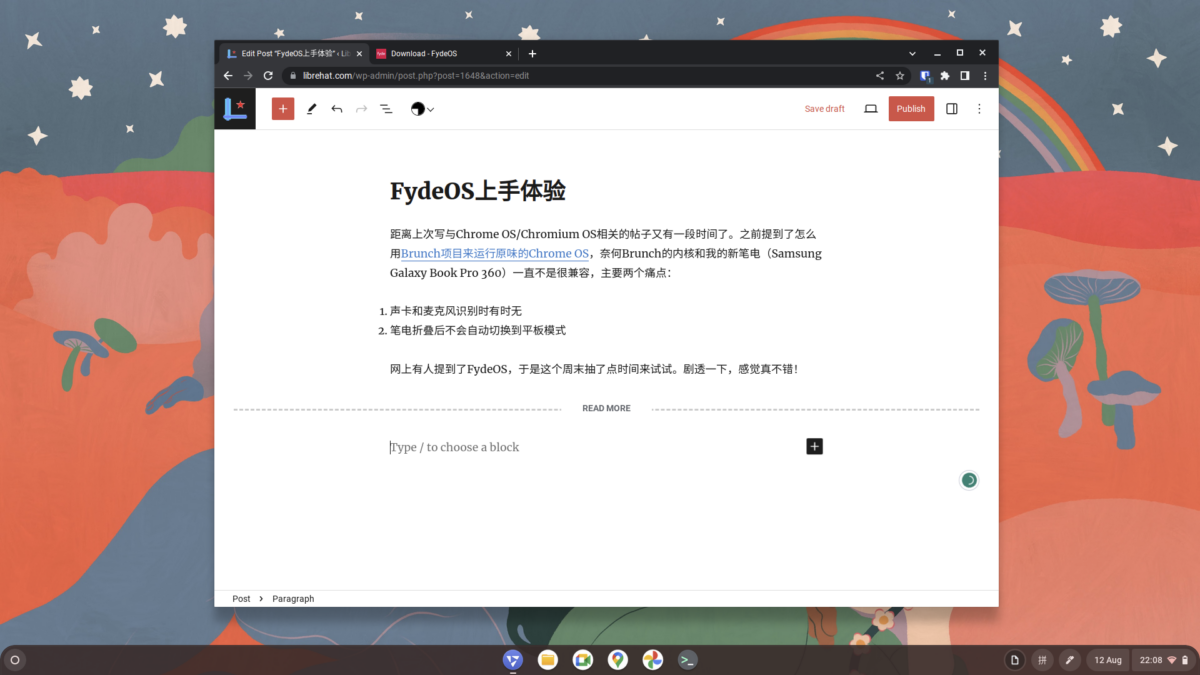Open the Preview desktop icon near Publish

[870, 108]
